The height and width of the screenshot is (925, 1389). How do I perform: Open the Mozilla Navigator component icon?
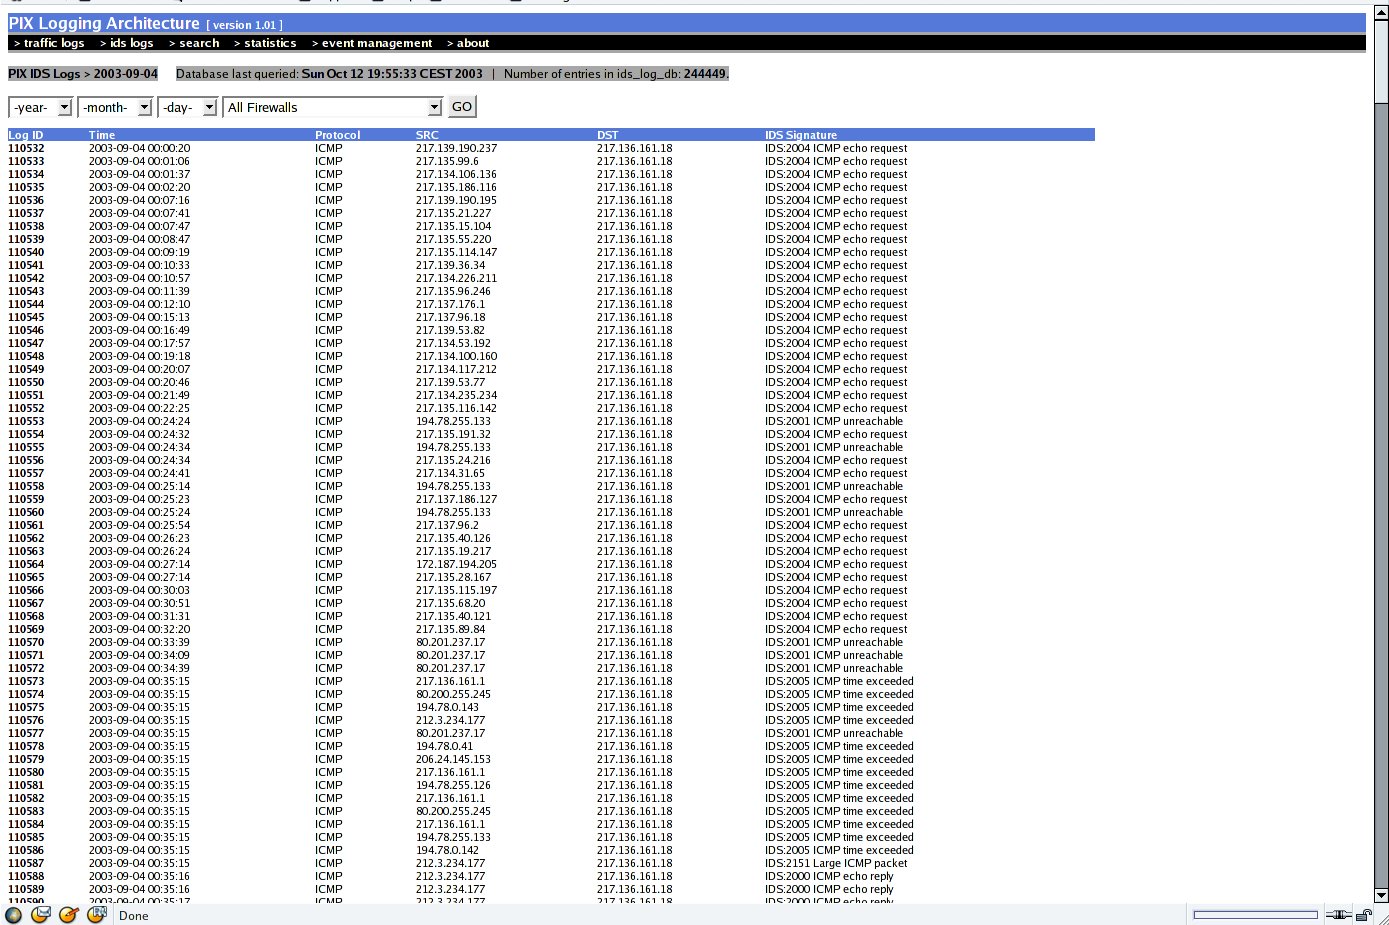(13, 915)
